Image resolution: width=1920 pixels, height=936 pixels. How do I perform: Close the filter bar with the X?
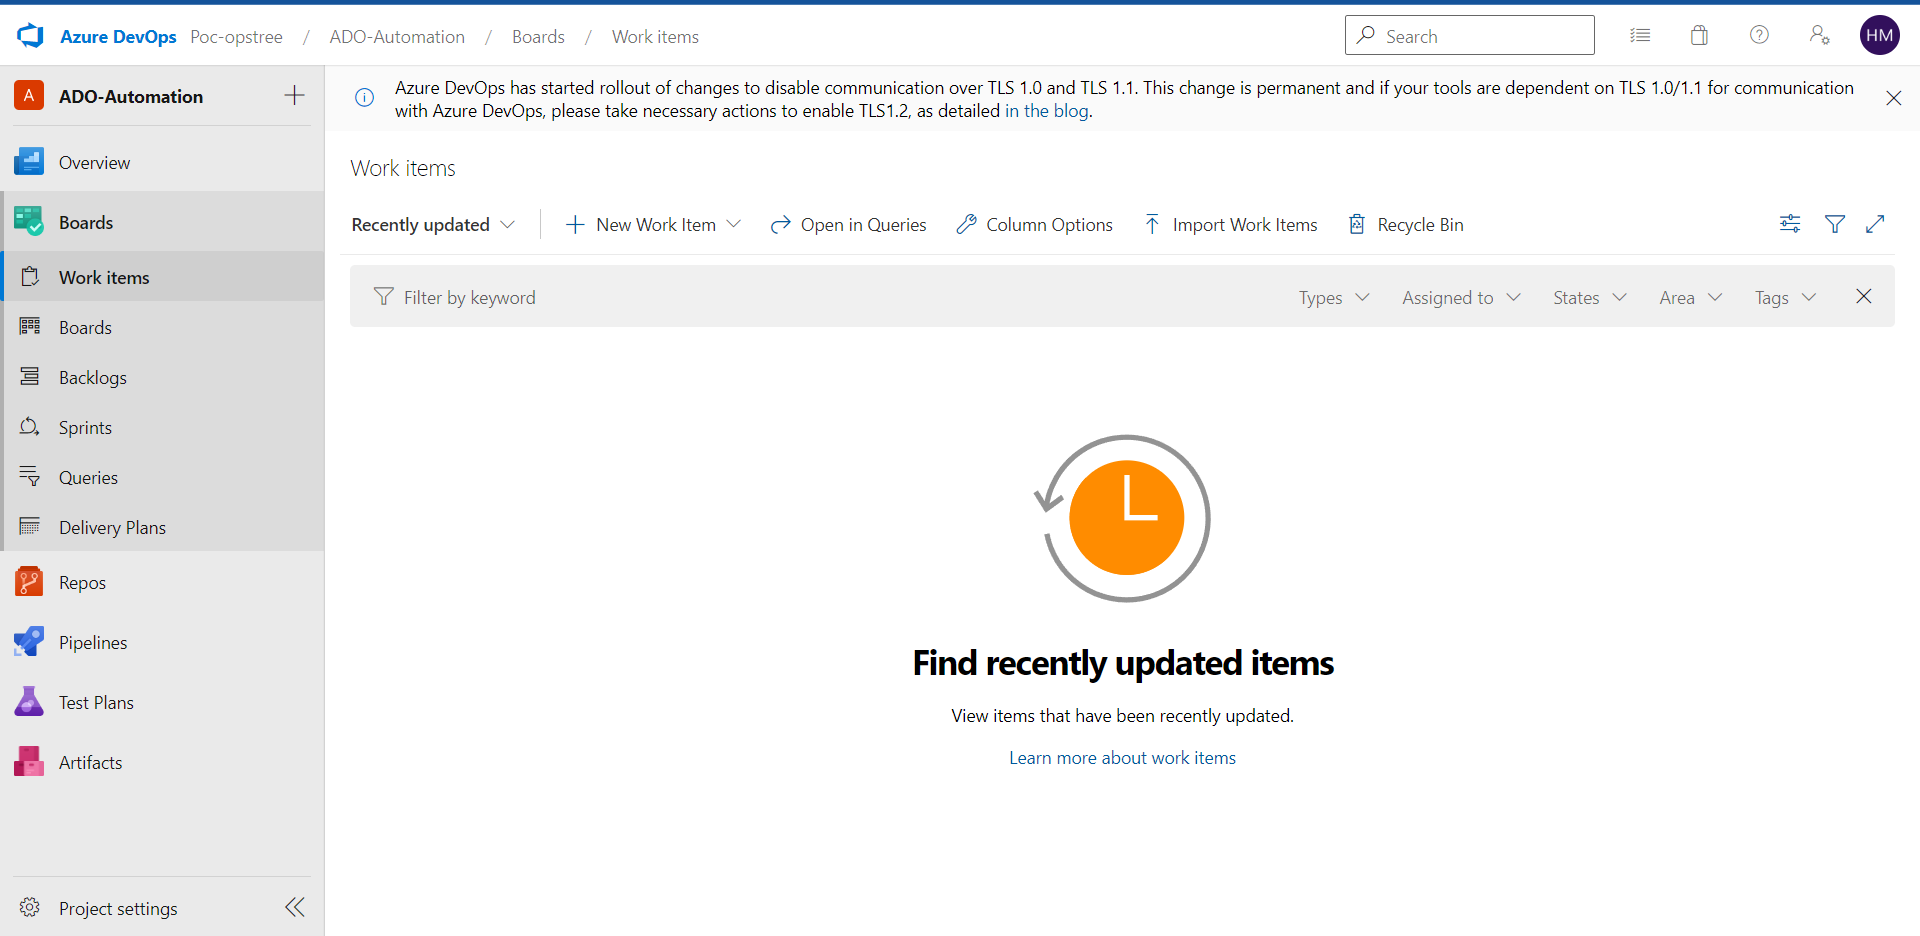[1863, 296]
